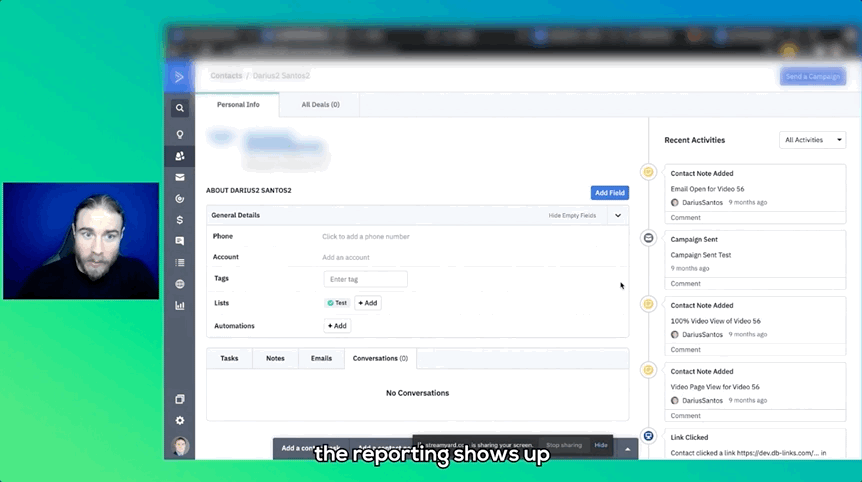Collapse the General Details chevron
This screenshot has width=862, height=482.
618,215
